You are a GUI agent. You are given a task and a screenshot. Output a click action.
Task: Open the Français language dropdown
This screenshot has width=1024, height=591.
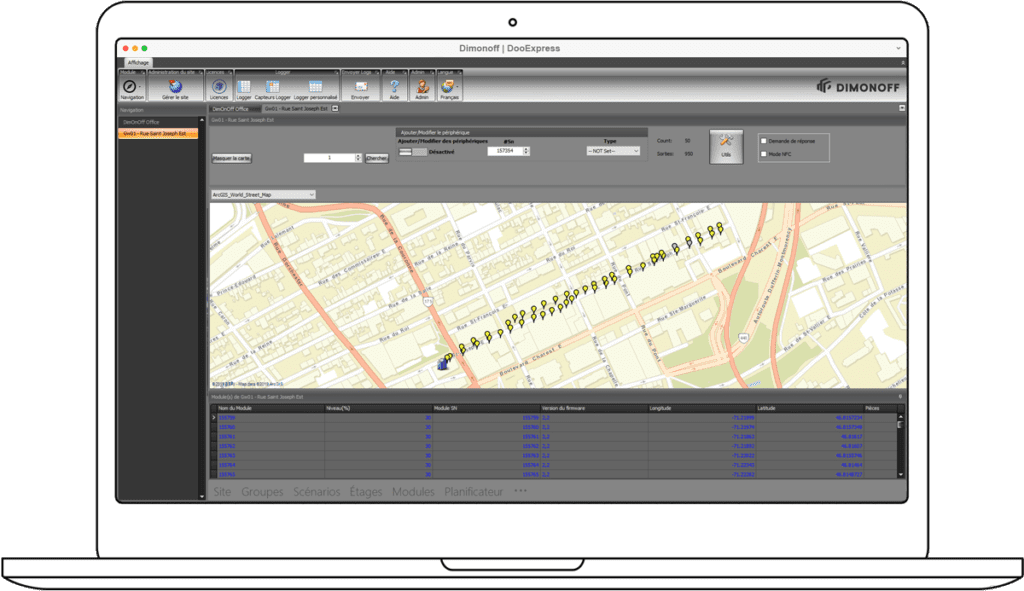click(450, 87)
